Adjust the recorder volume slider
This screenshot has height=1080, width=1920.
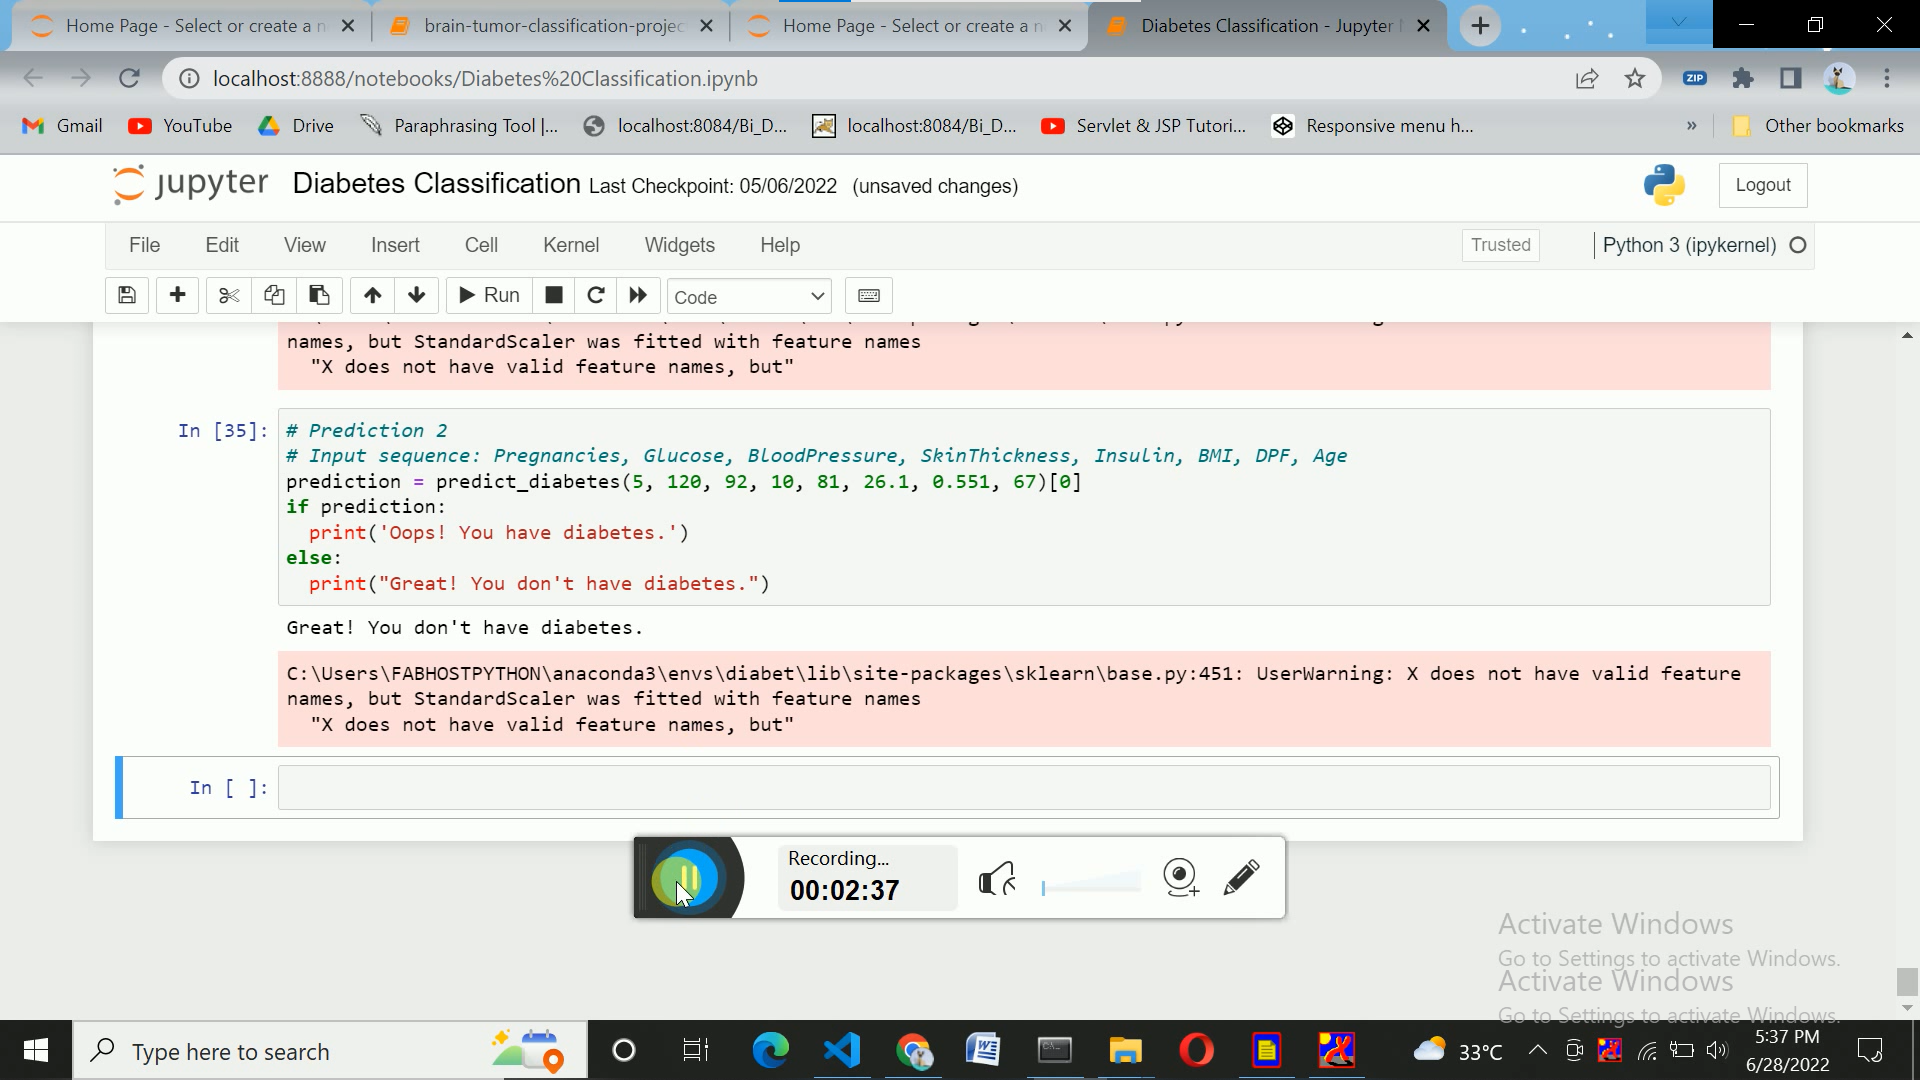(x=1091, y=884)
